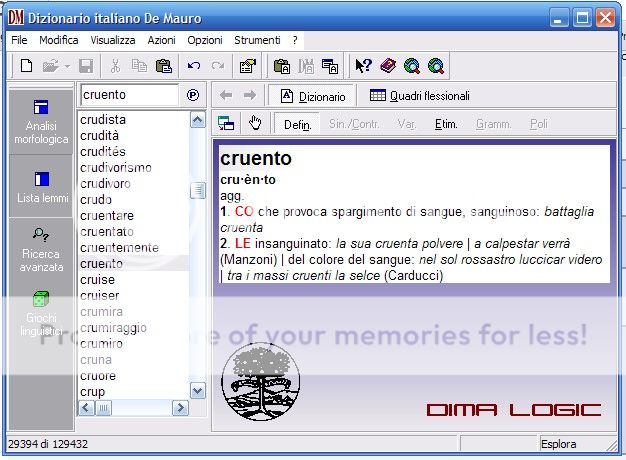Screen dimensions: 626x460
Task: Click the word list scroll up arrow
Action: tap(198, 120)
